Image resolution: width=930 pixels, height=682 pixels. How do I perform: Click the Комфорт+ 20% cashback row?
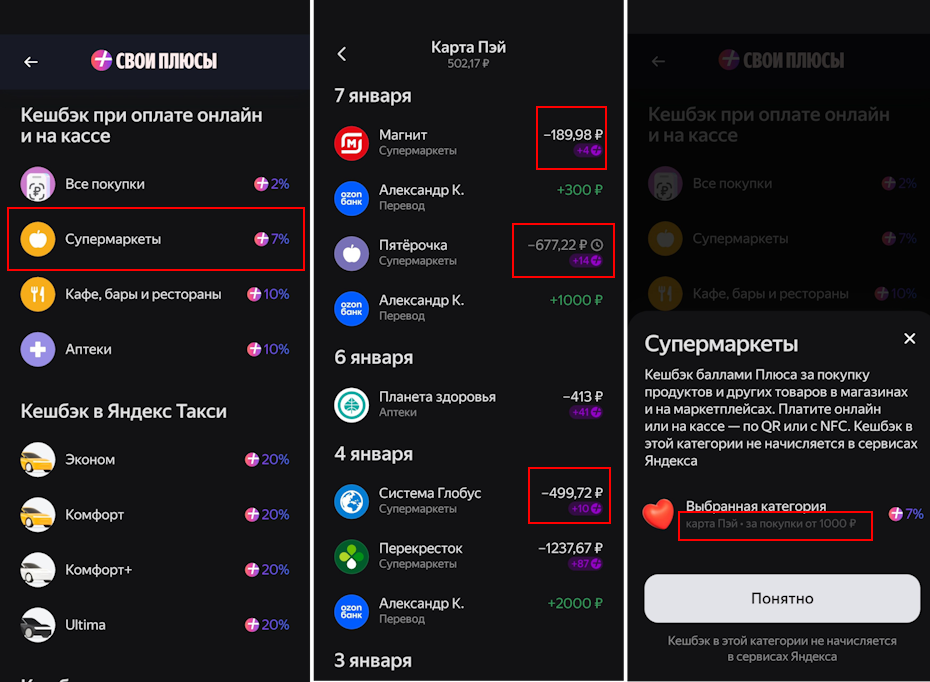tap(155, 569)
